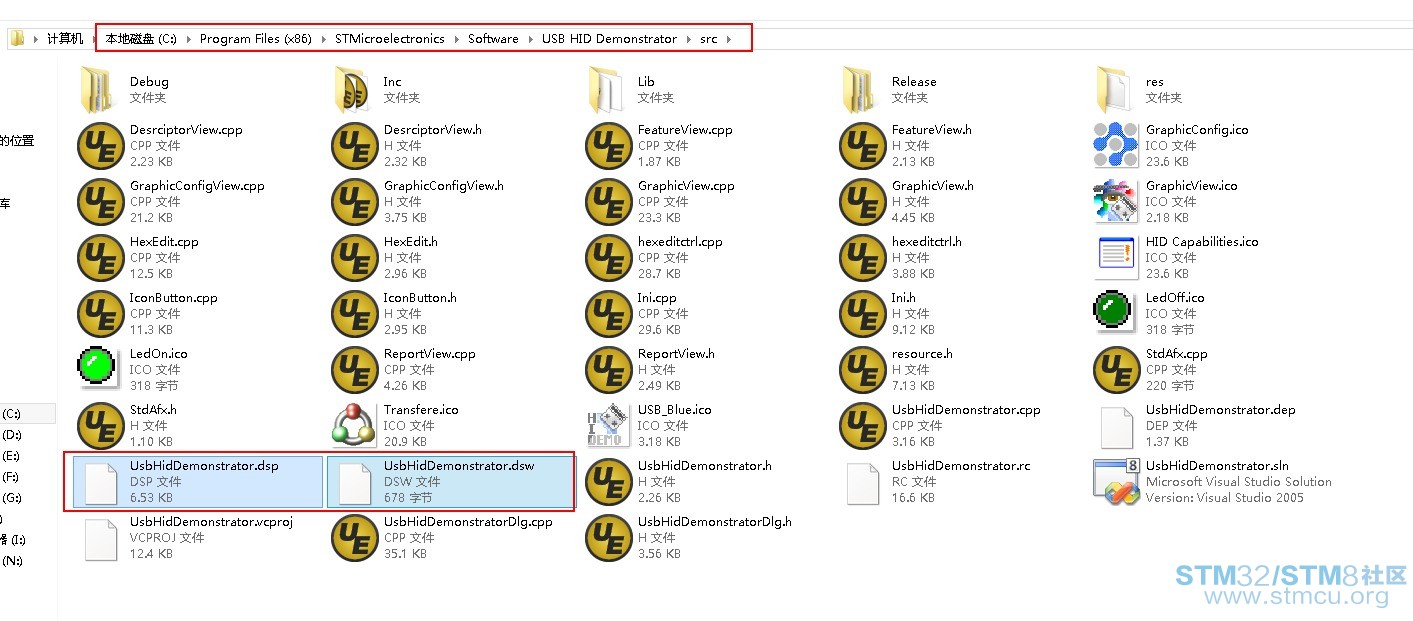Navigate to 计算机 in the address bar

(65, 39)
